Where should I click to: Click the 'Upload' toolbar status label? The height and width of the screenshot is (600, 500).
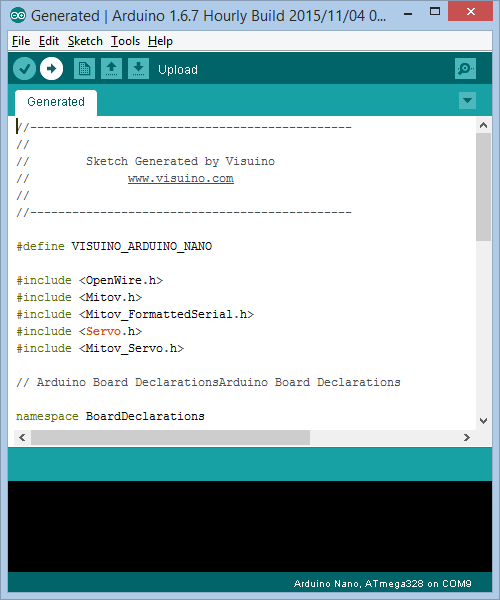(x=178, y=70)
